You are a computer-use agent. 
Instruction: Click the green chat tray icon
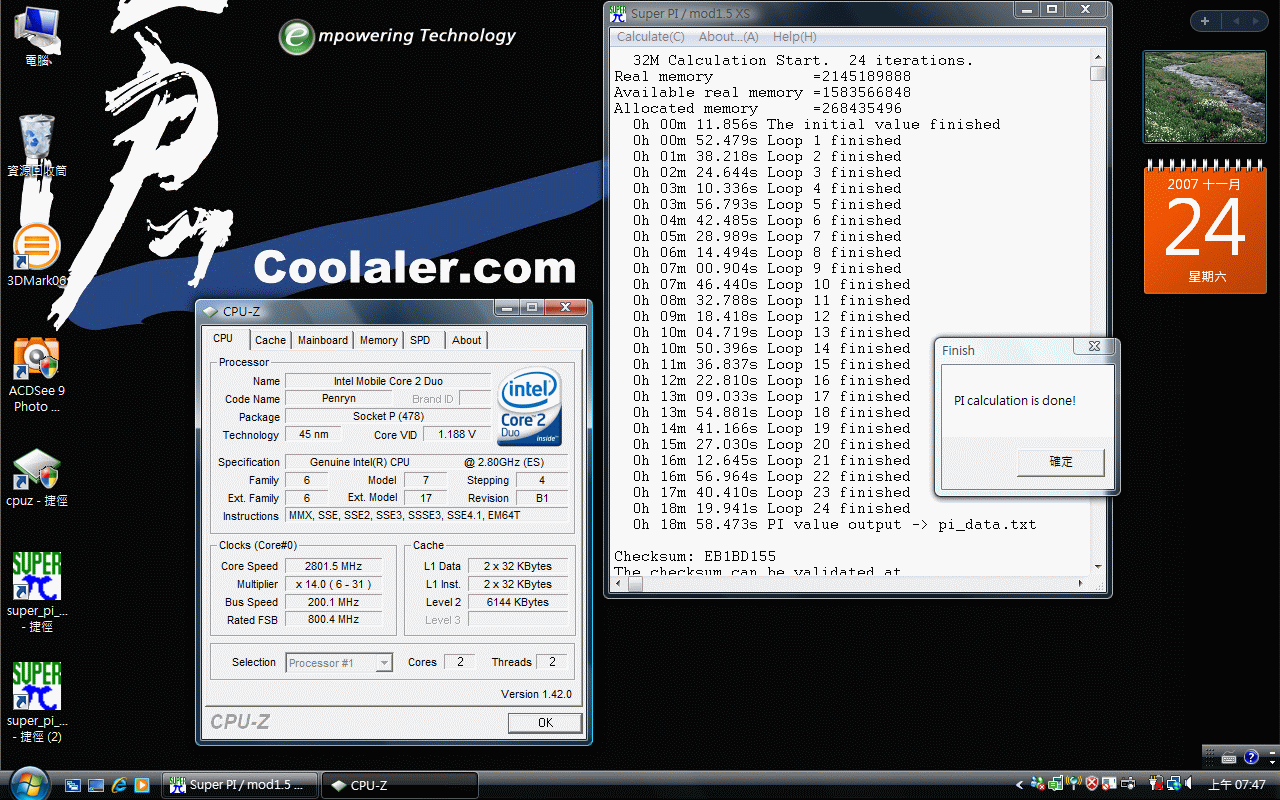[x=1055, y=784]
